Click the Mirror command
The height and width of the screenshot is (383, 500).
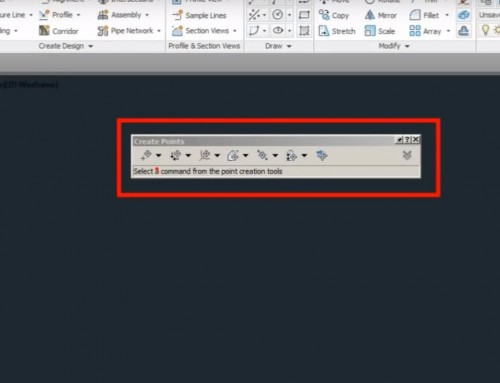[381, 15]
